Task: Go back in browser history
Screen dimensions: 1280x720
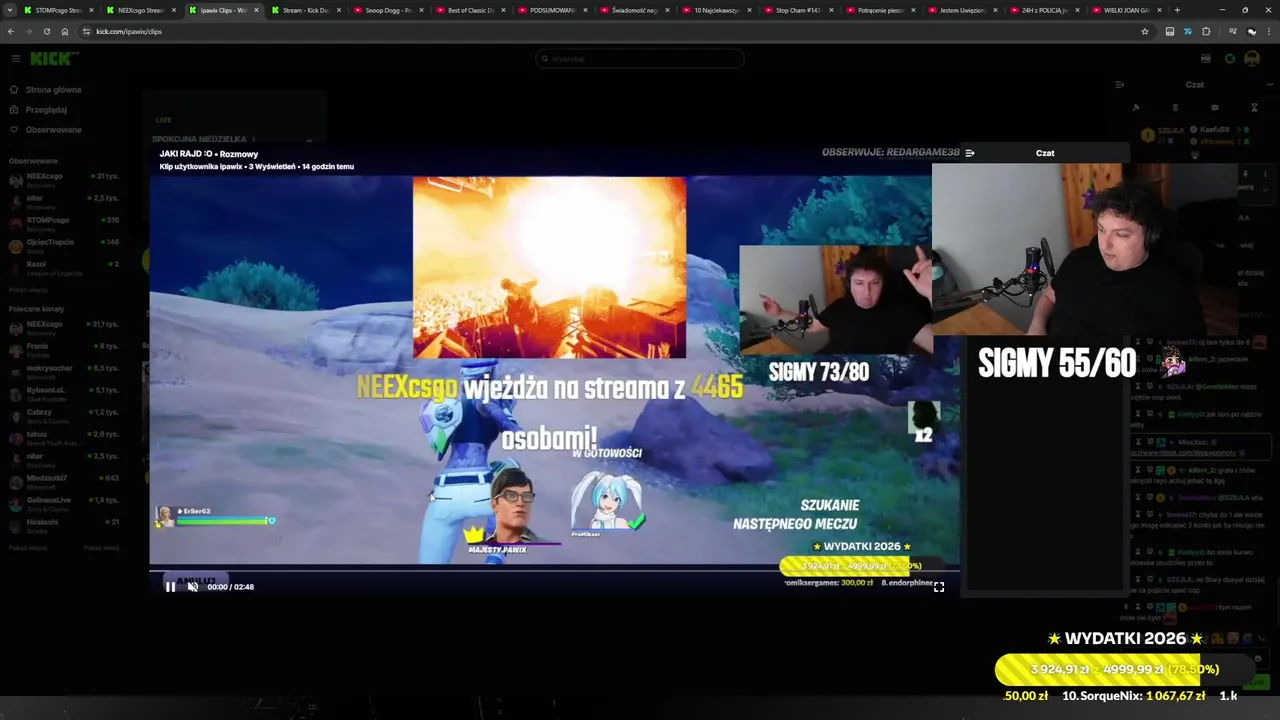Action: coord(11,32)
